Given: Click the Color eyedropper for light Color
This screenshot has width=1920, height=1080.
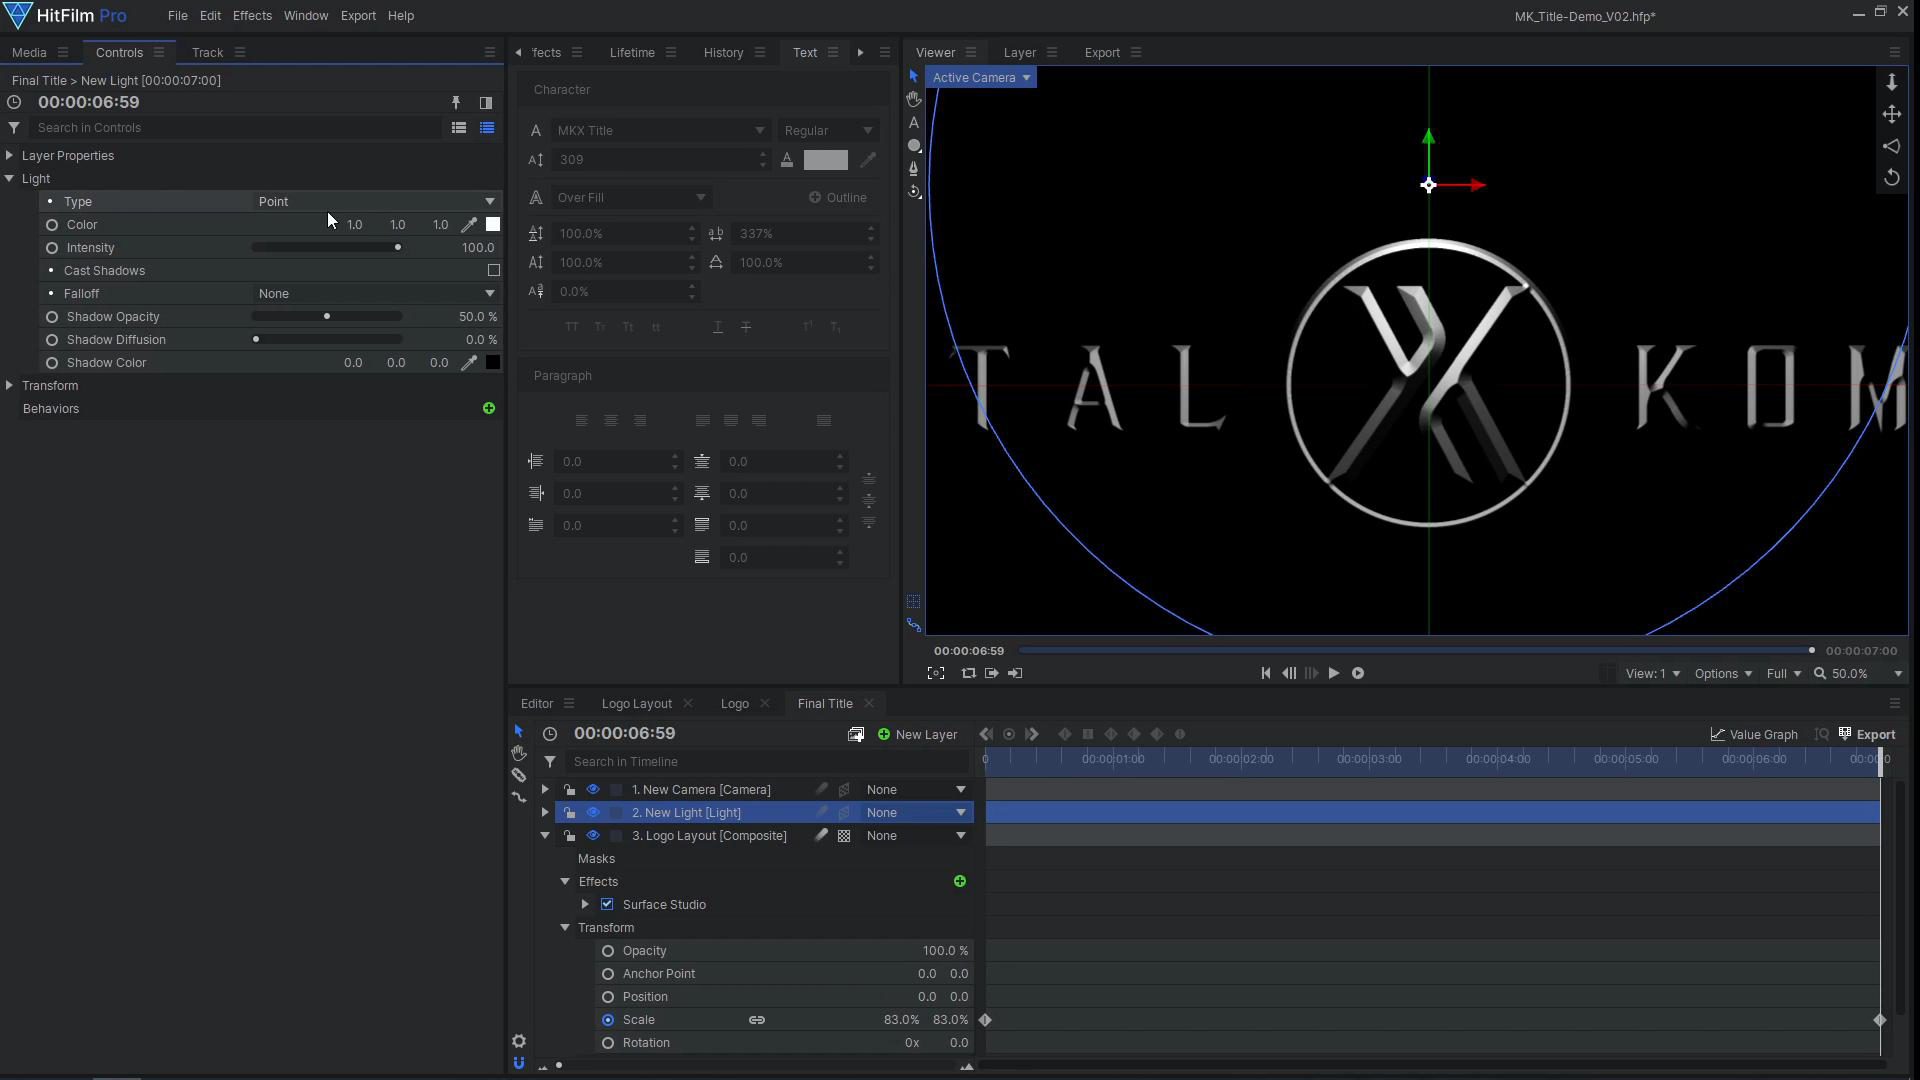Looking at the screenshot, I should coord(468,225).
